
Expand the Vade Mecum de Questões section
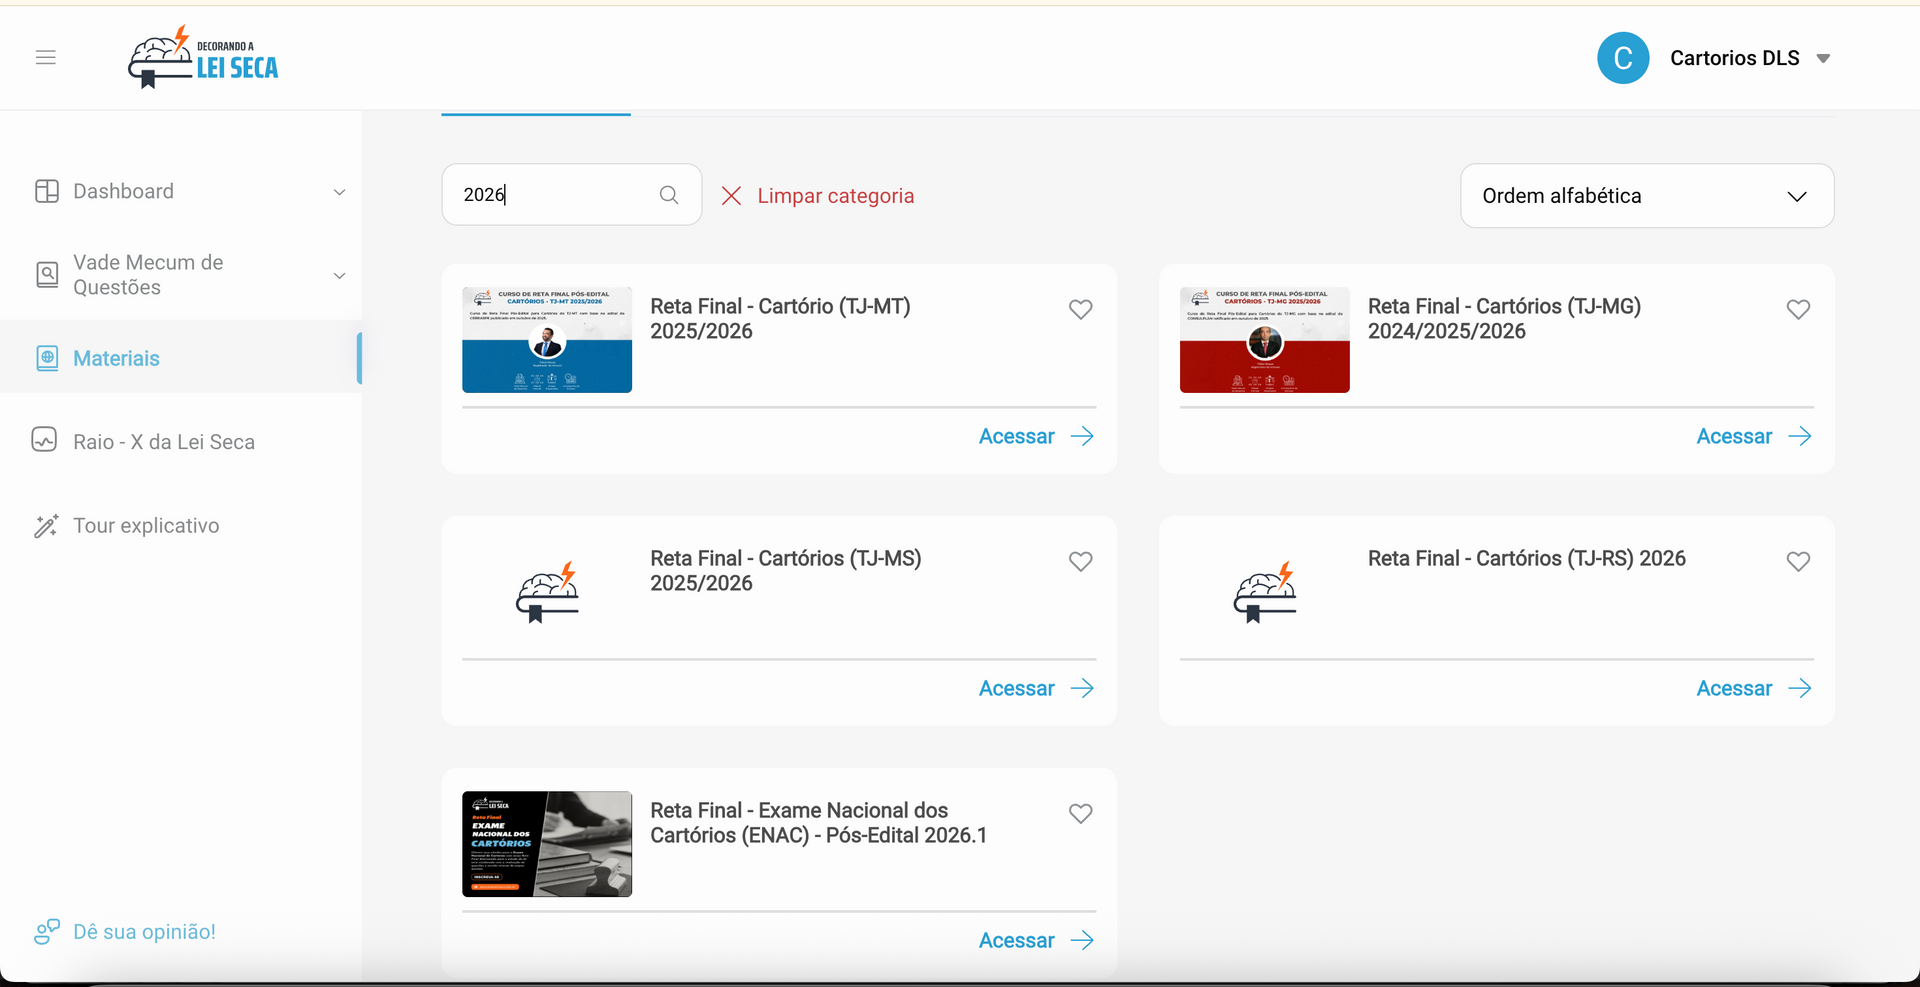coord(339,276)
